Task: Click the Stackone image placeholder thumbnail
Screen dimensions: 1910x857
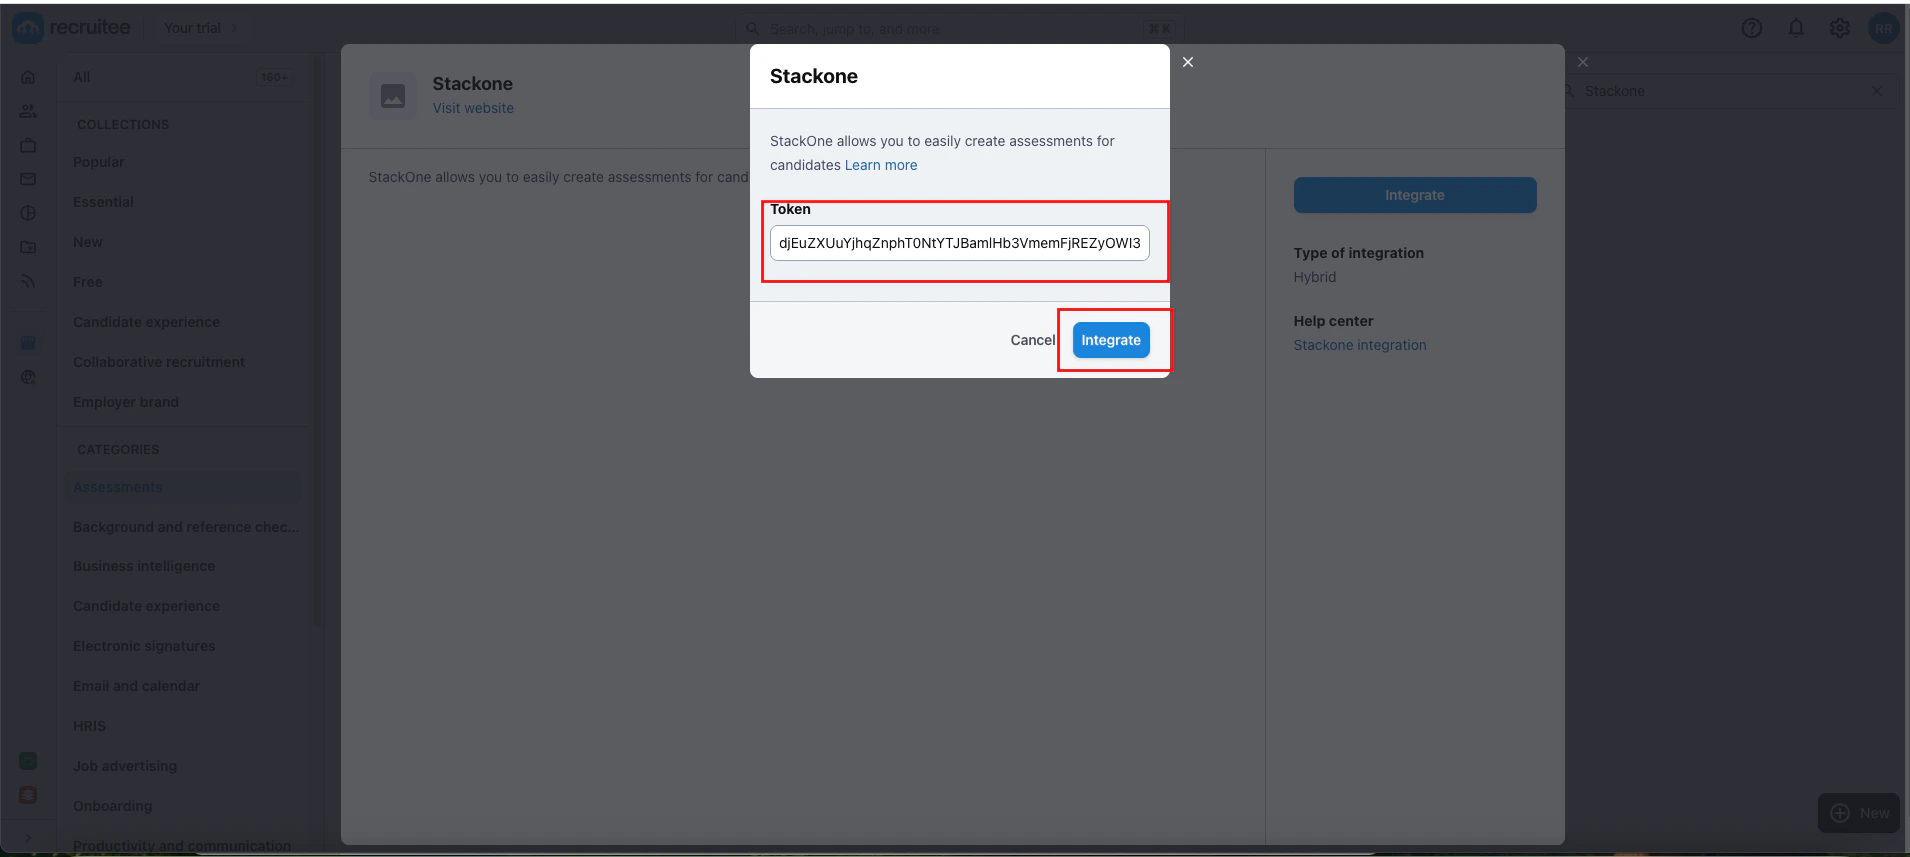Action: click(x=393, y=96)
